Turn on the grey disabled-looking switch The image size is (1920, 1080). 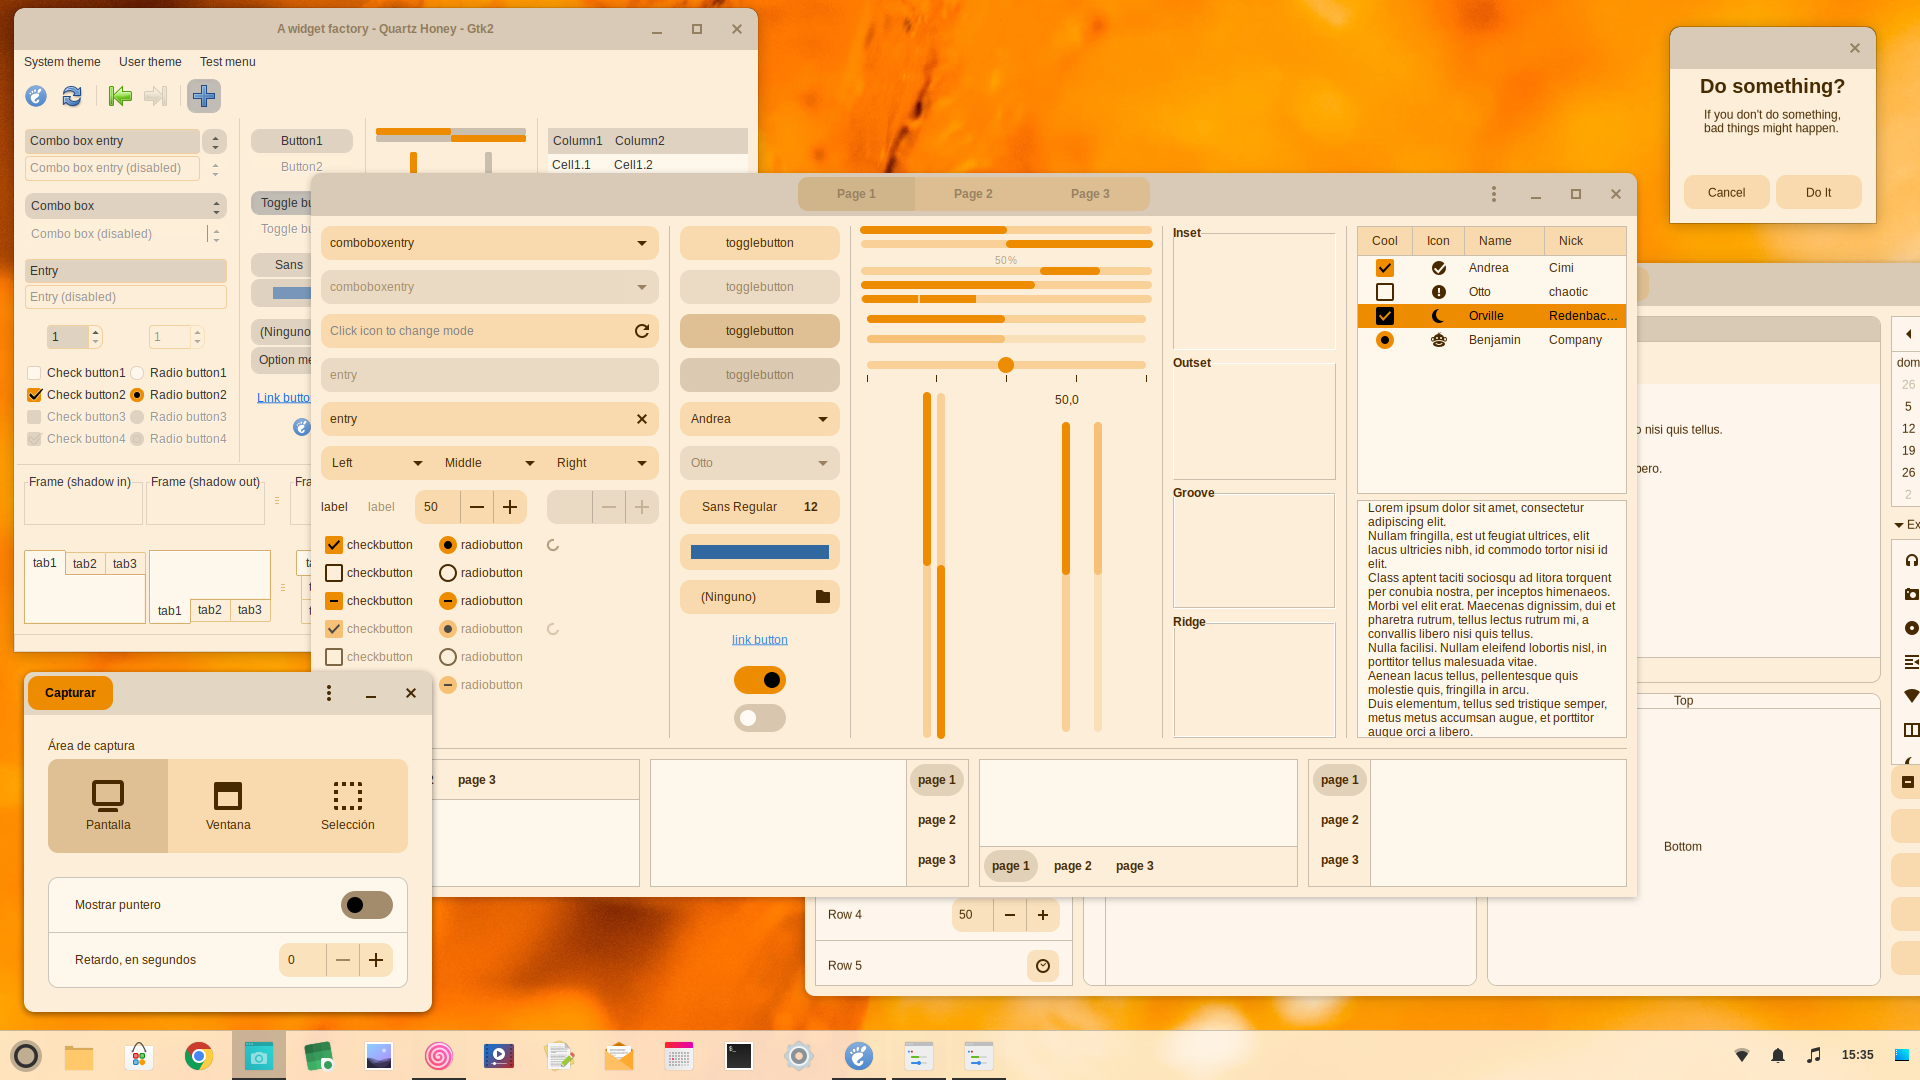coord(760,718)
